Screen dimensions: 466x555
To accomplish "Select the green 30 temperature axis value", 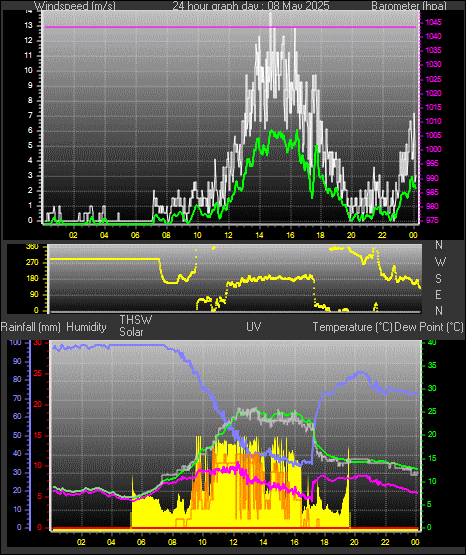I will pos(432,388).
